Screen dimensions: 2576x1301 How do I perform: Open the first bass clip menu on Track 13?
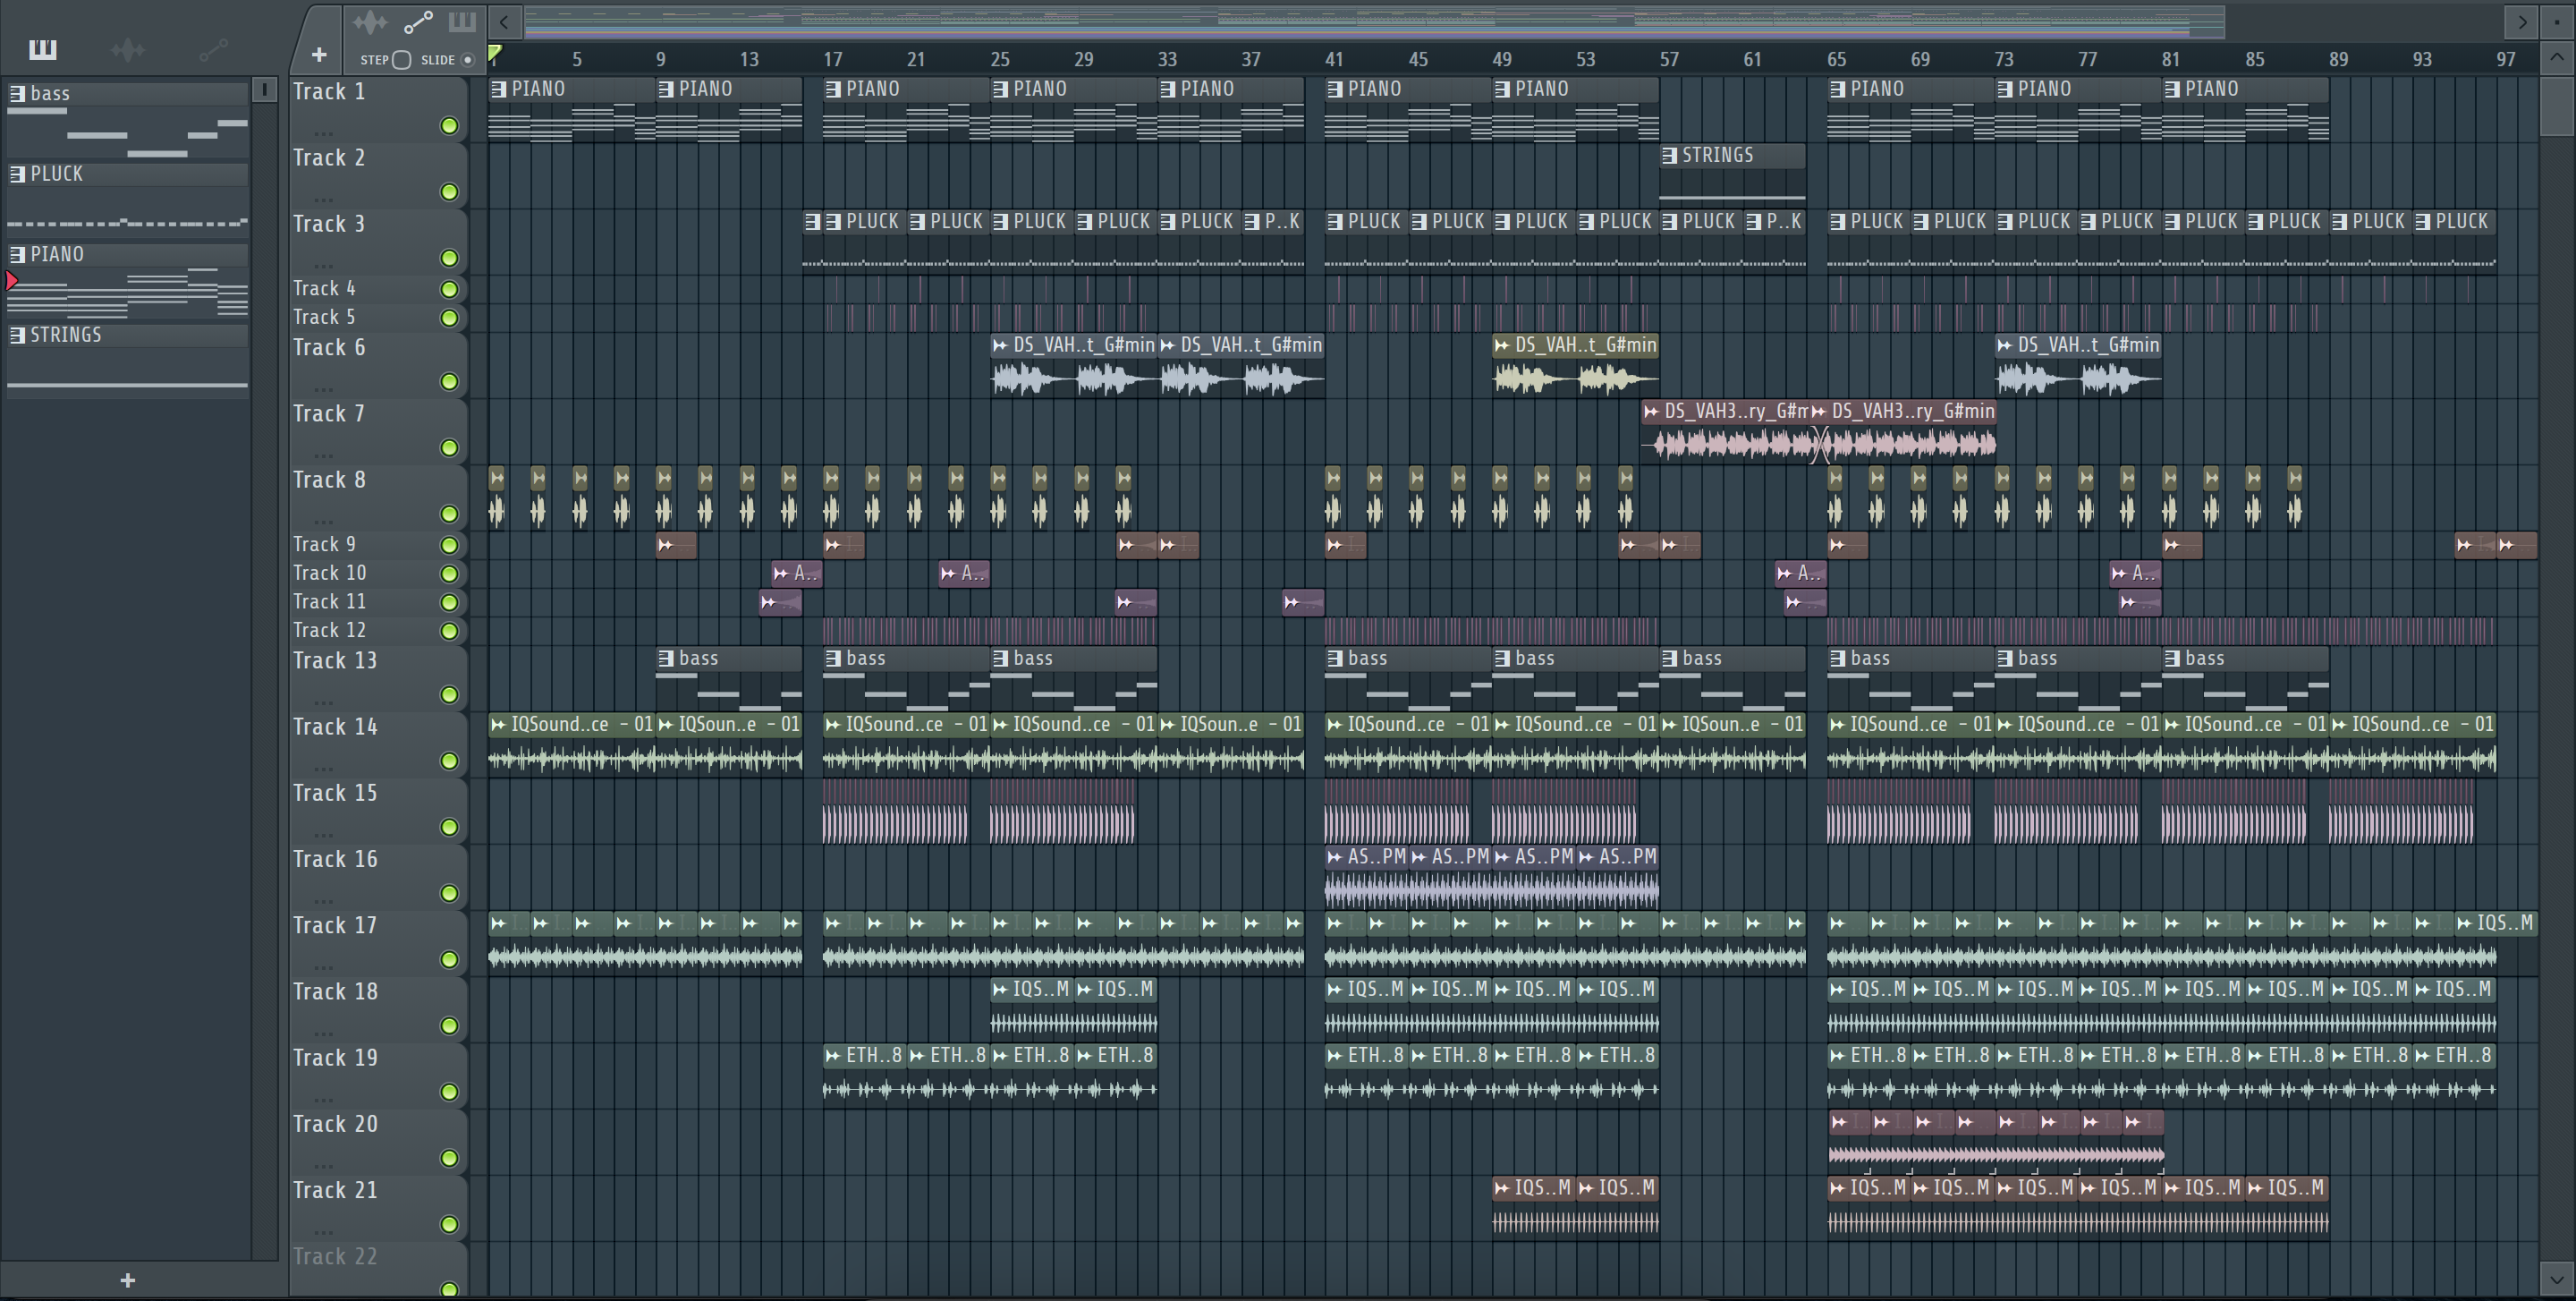(666, 658)
